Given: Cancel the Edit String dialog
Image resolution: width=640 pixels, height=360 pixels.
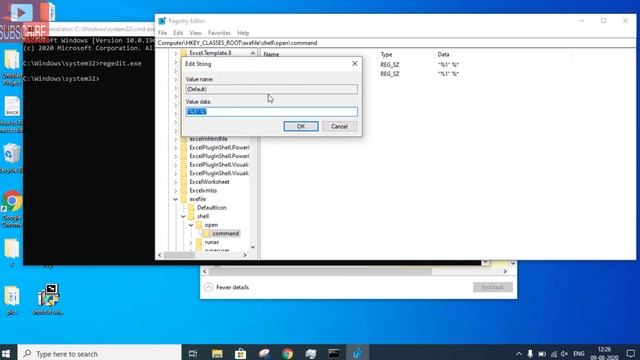Looking at the screenshot, I should (339, 127).
